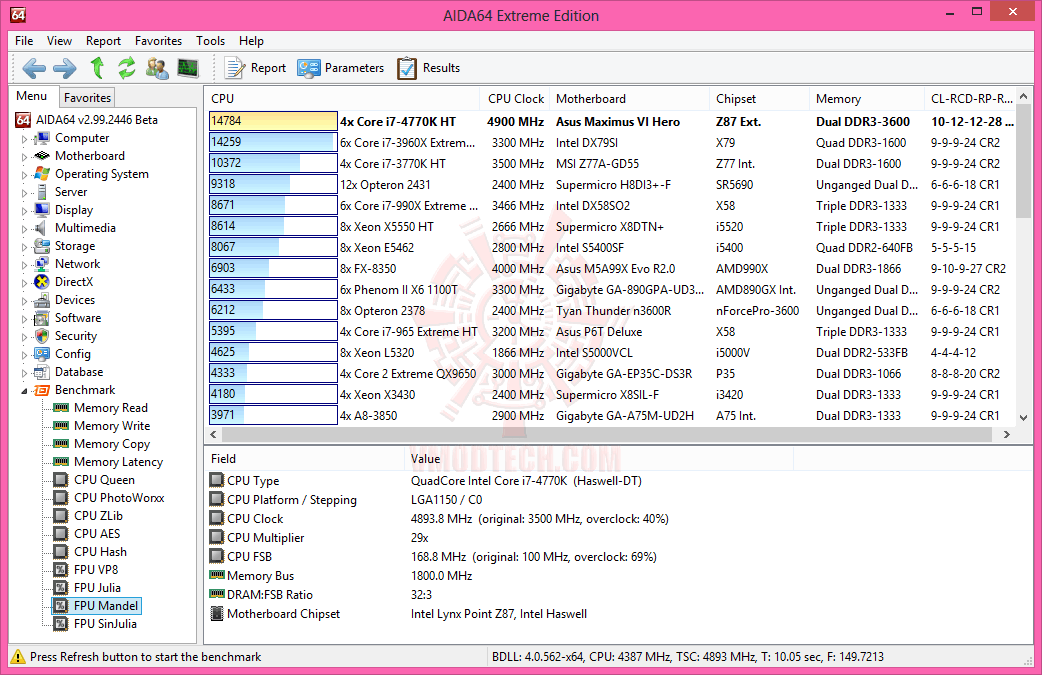
Task: Sort by the Motherboard column header
Action: click(630, 98)
